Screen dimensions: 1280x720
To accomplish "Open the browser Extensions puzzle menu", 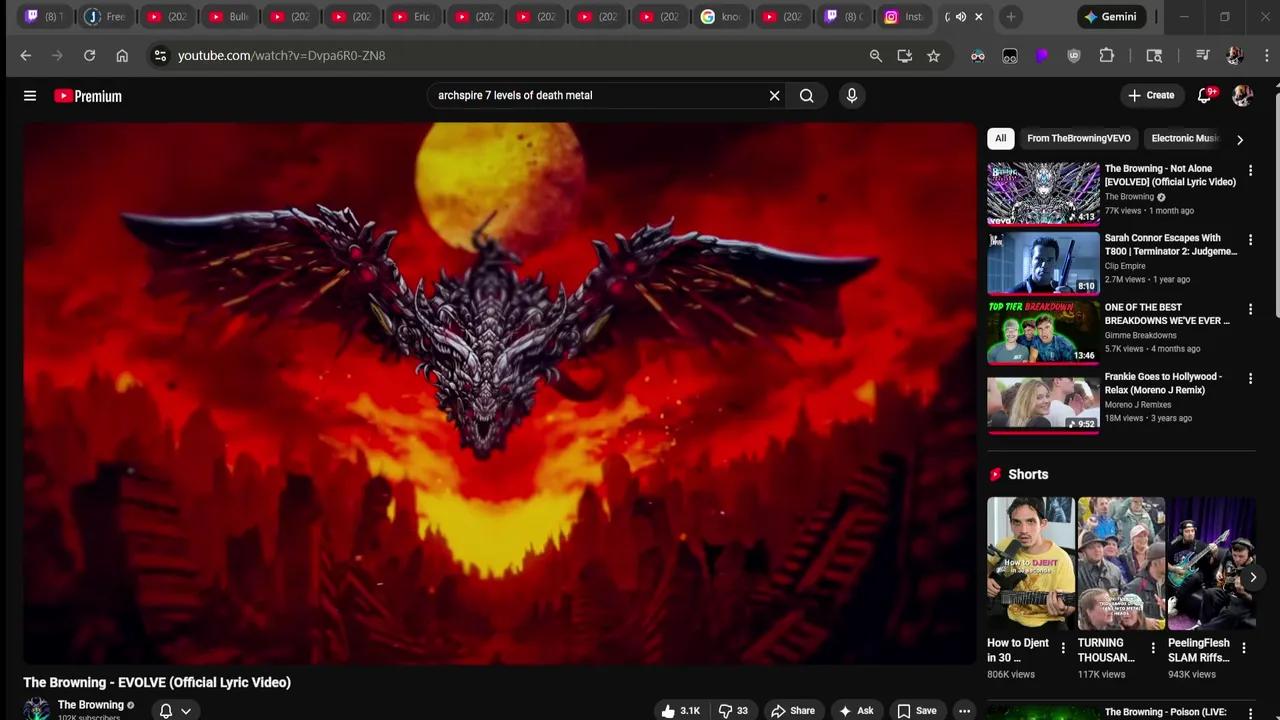I will (1107, 56).
